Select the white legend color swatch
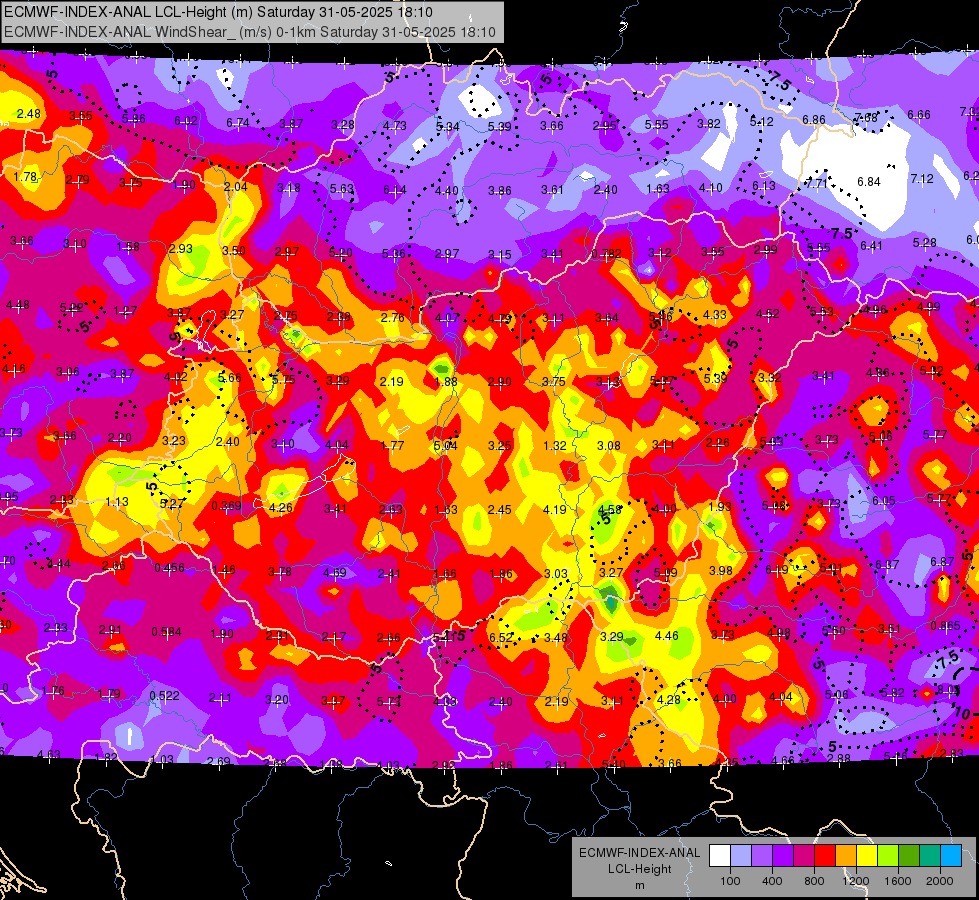 pos(720,856)
